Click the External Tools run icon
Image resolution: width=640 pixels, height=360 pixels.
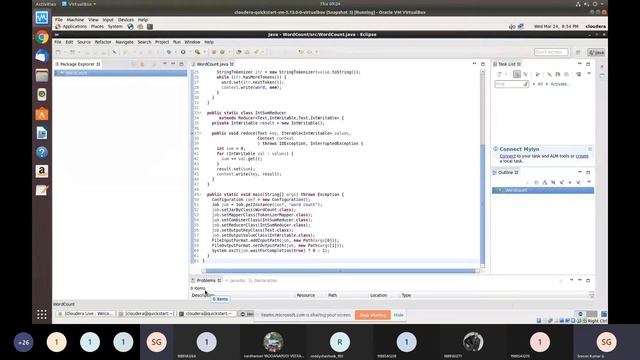point(198,52)
